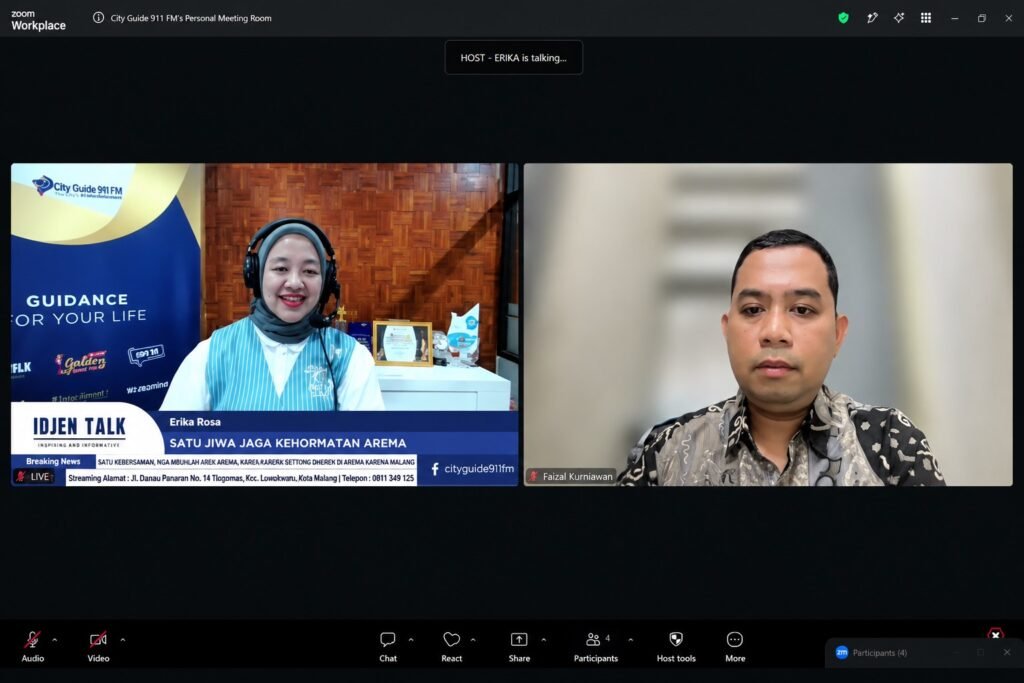The width and height of the screenshot is (1024, 683).
Task: Change view layout with grid icon
Action: point(926,18)
